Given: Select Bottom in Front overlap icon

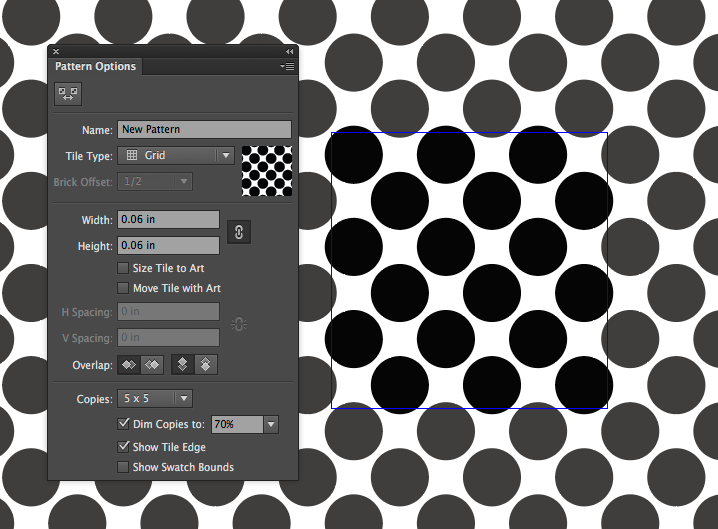Looking at the screenshot, I should tap(206, 365).
